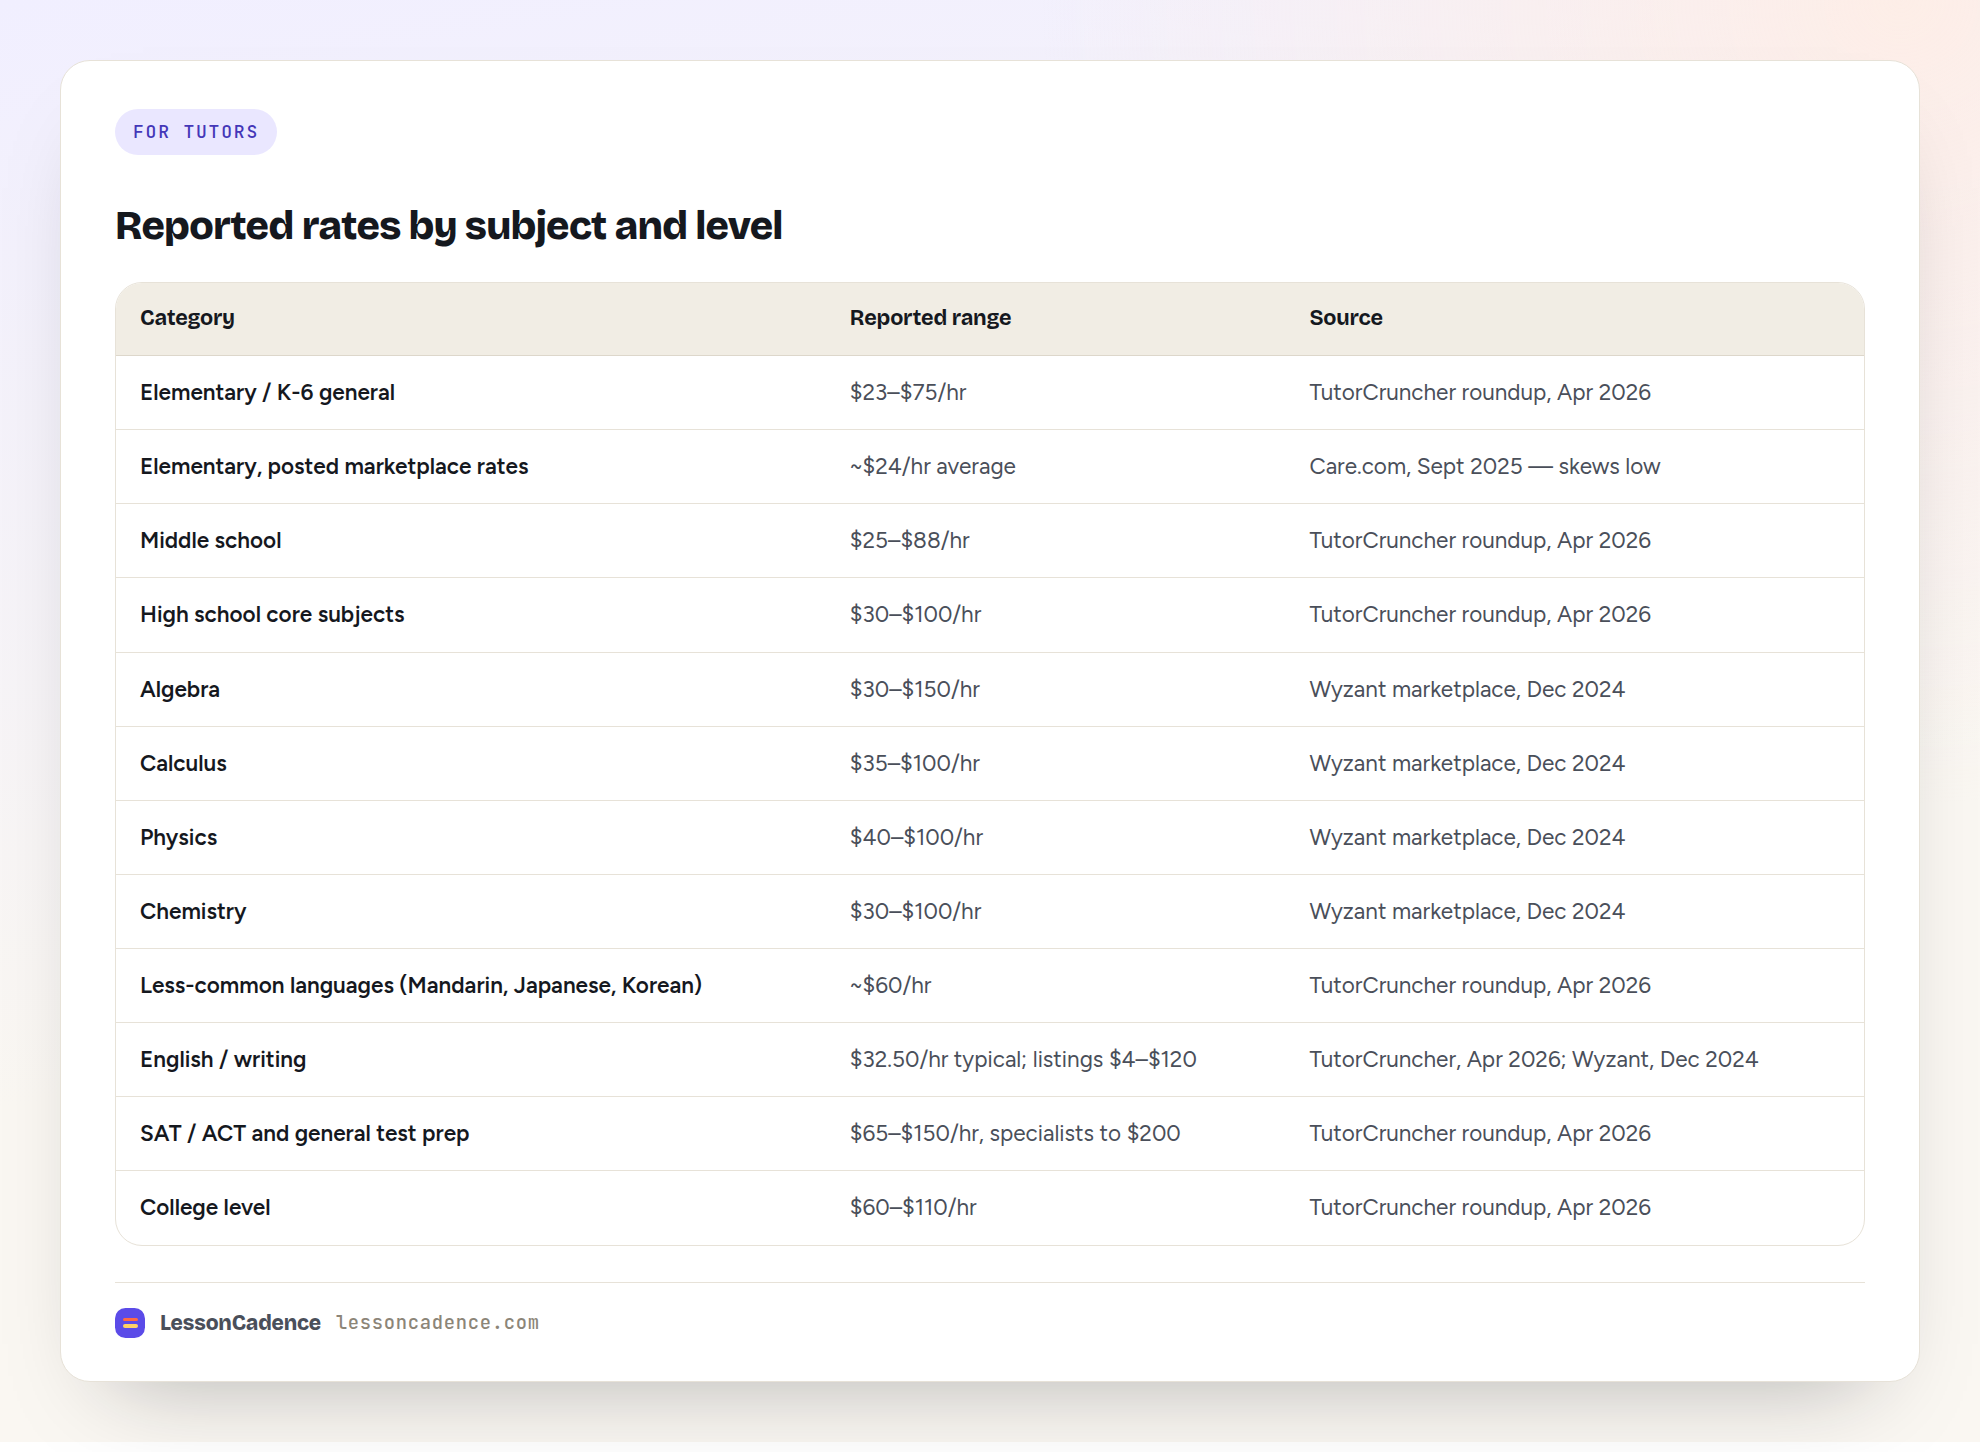Viewport: 1980px width, 1452px height.
Task: Click TutorCruncher roundup source in College level row
Action: coord(1480,1207)
